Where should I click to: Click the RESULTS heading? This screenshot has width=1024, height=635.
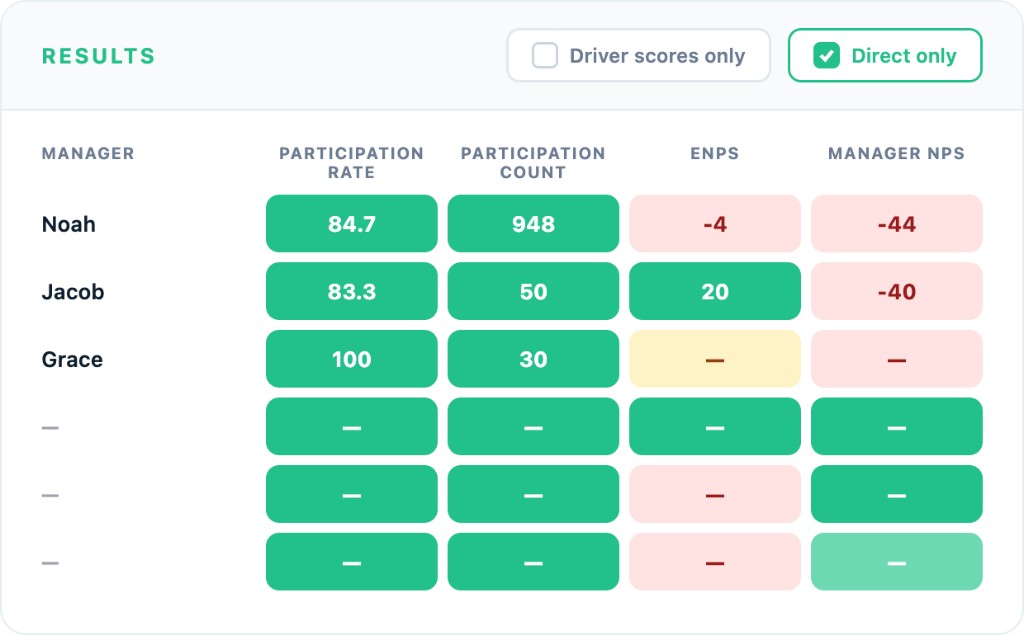tap(98, 56)
